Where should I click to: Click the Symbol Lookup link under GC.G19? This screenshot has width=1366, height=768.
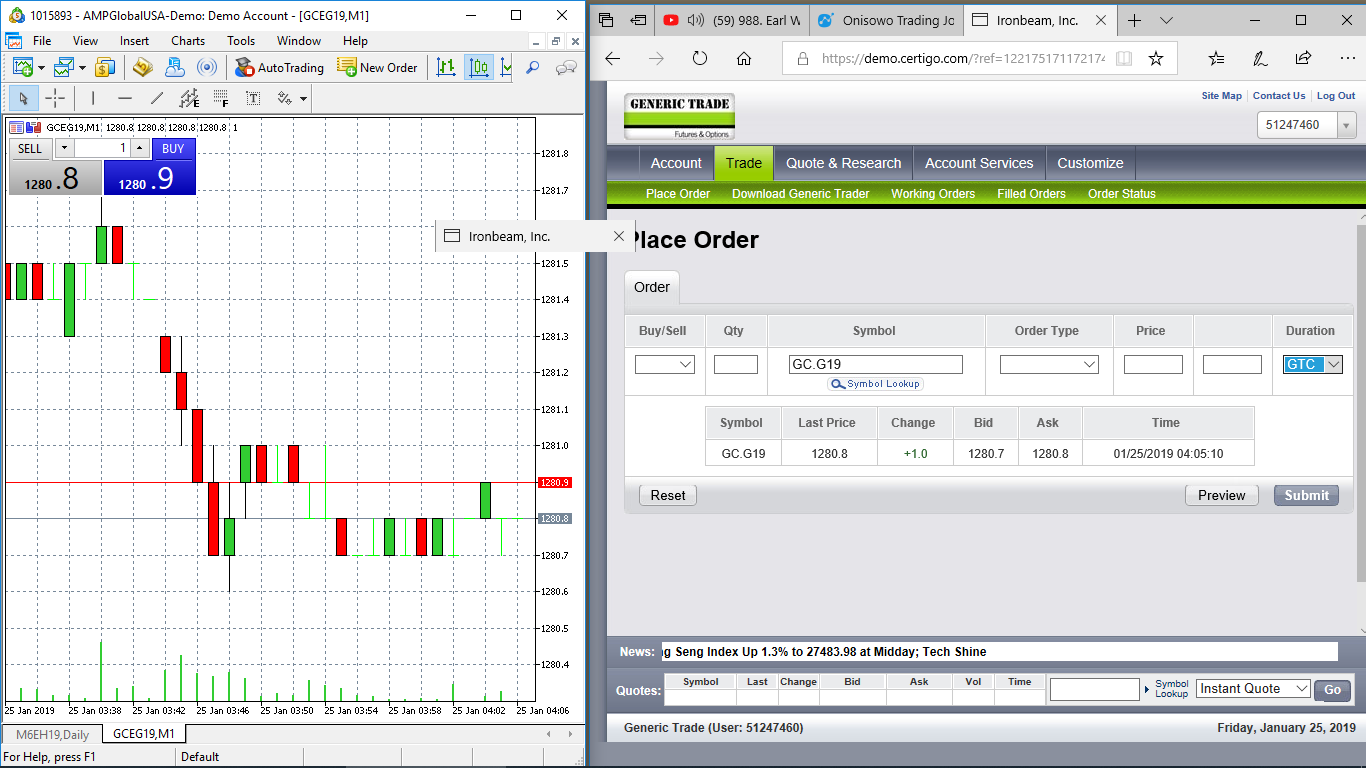[875, 384]
